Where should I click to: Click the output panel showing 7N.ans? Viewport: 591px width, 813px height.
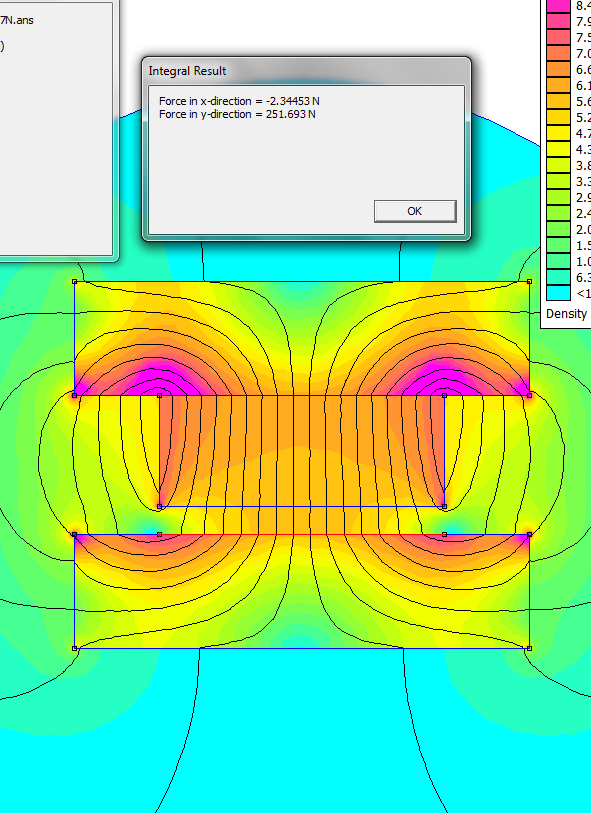56,130
